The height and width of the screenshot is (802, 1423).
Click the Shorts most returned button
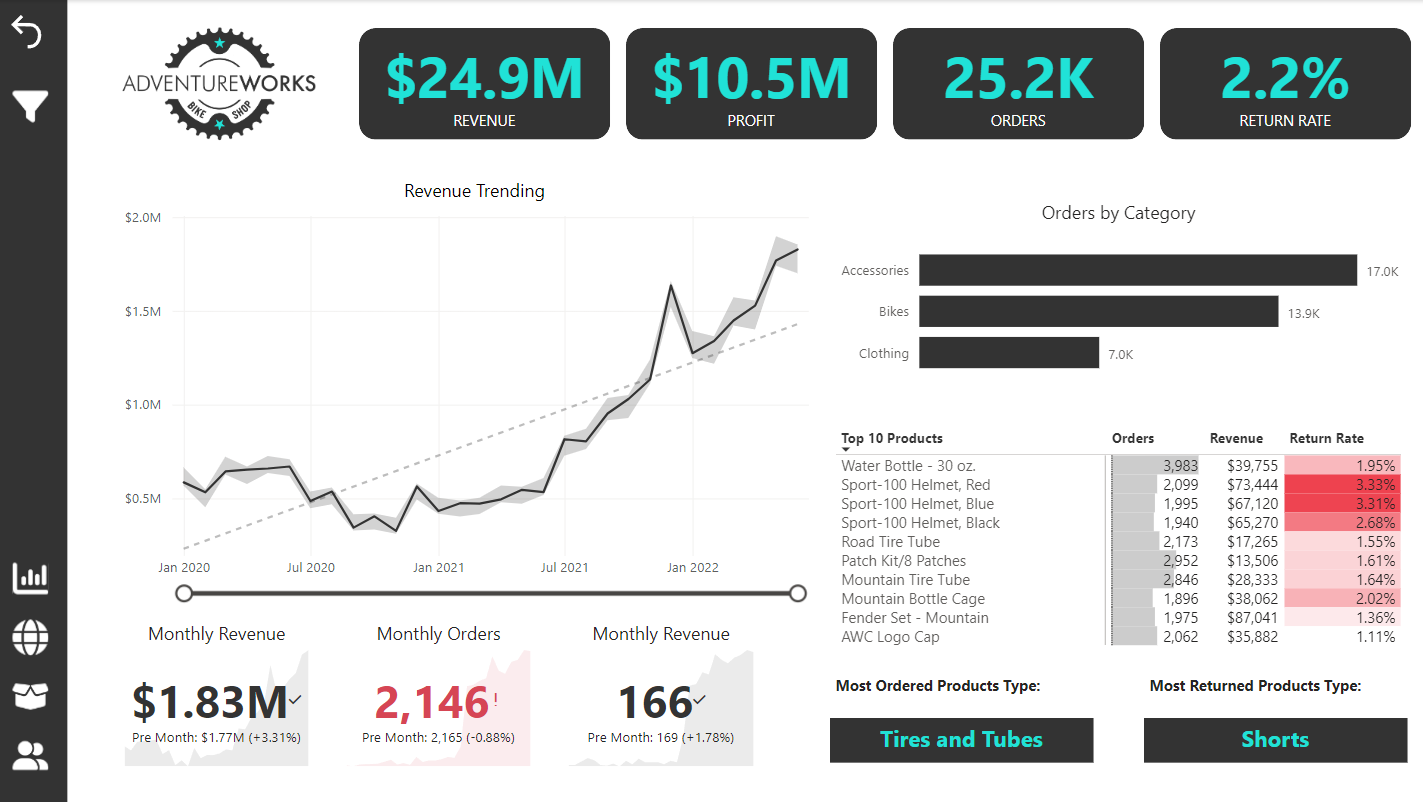pyautogui.click(x=1275, y=740)
